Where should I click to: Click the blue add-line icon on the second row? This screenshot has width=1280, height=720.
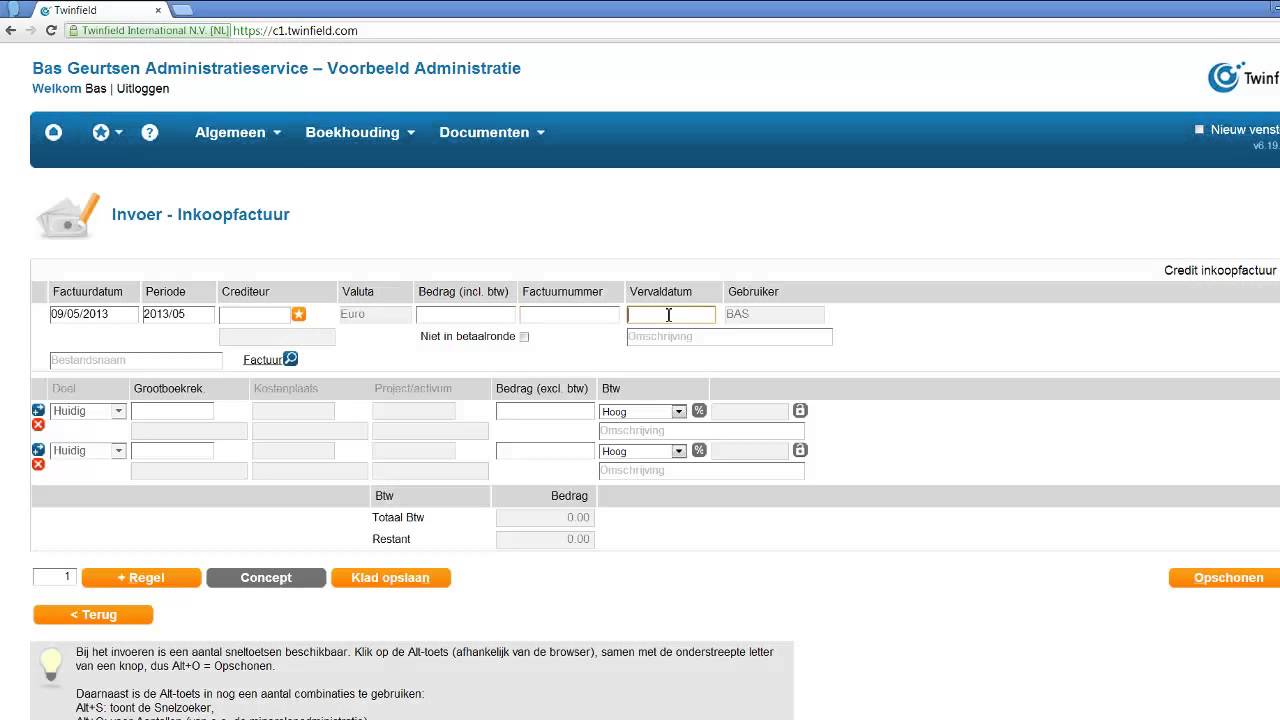pos(38,450)
